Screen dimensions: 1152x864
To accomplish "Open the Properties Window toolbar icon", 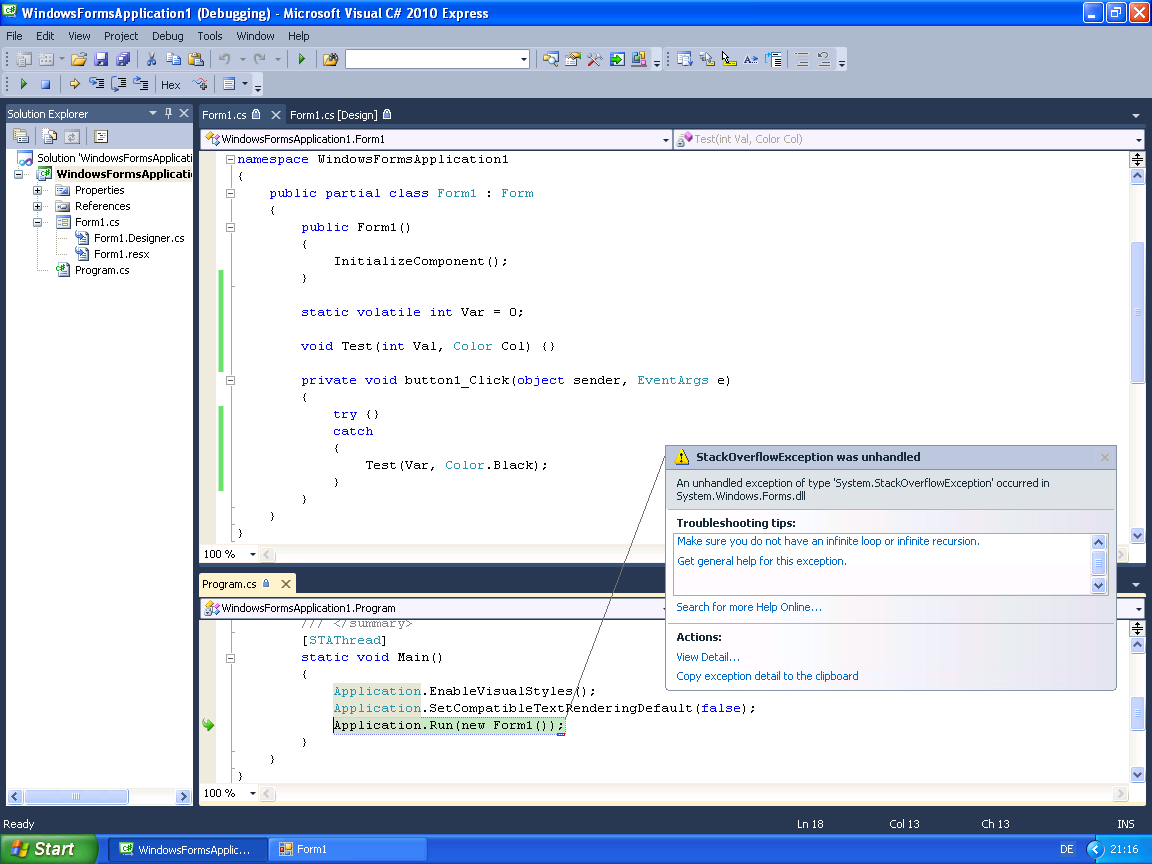I will 573,60.
